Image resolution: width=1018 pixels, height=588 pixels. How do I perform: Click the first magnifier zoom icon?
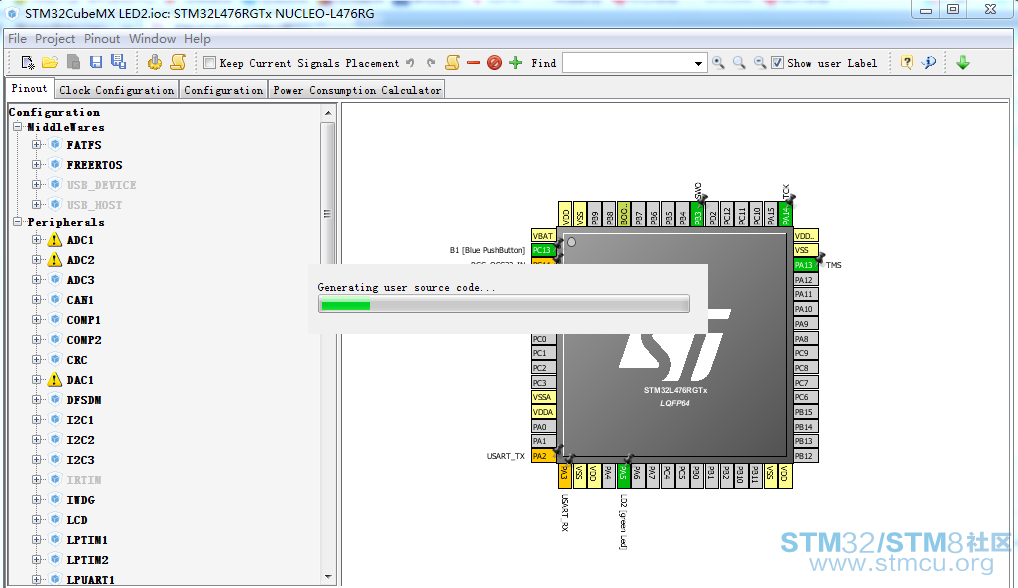[718, 63]
